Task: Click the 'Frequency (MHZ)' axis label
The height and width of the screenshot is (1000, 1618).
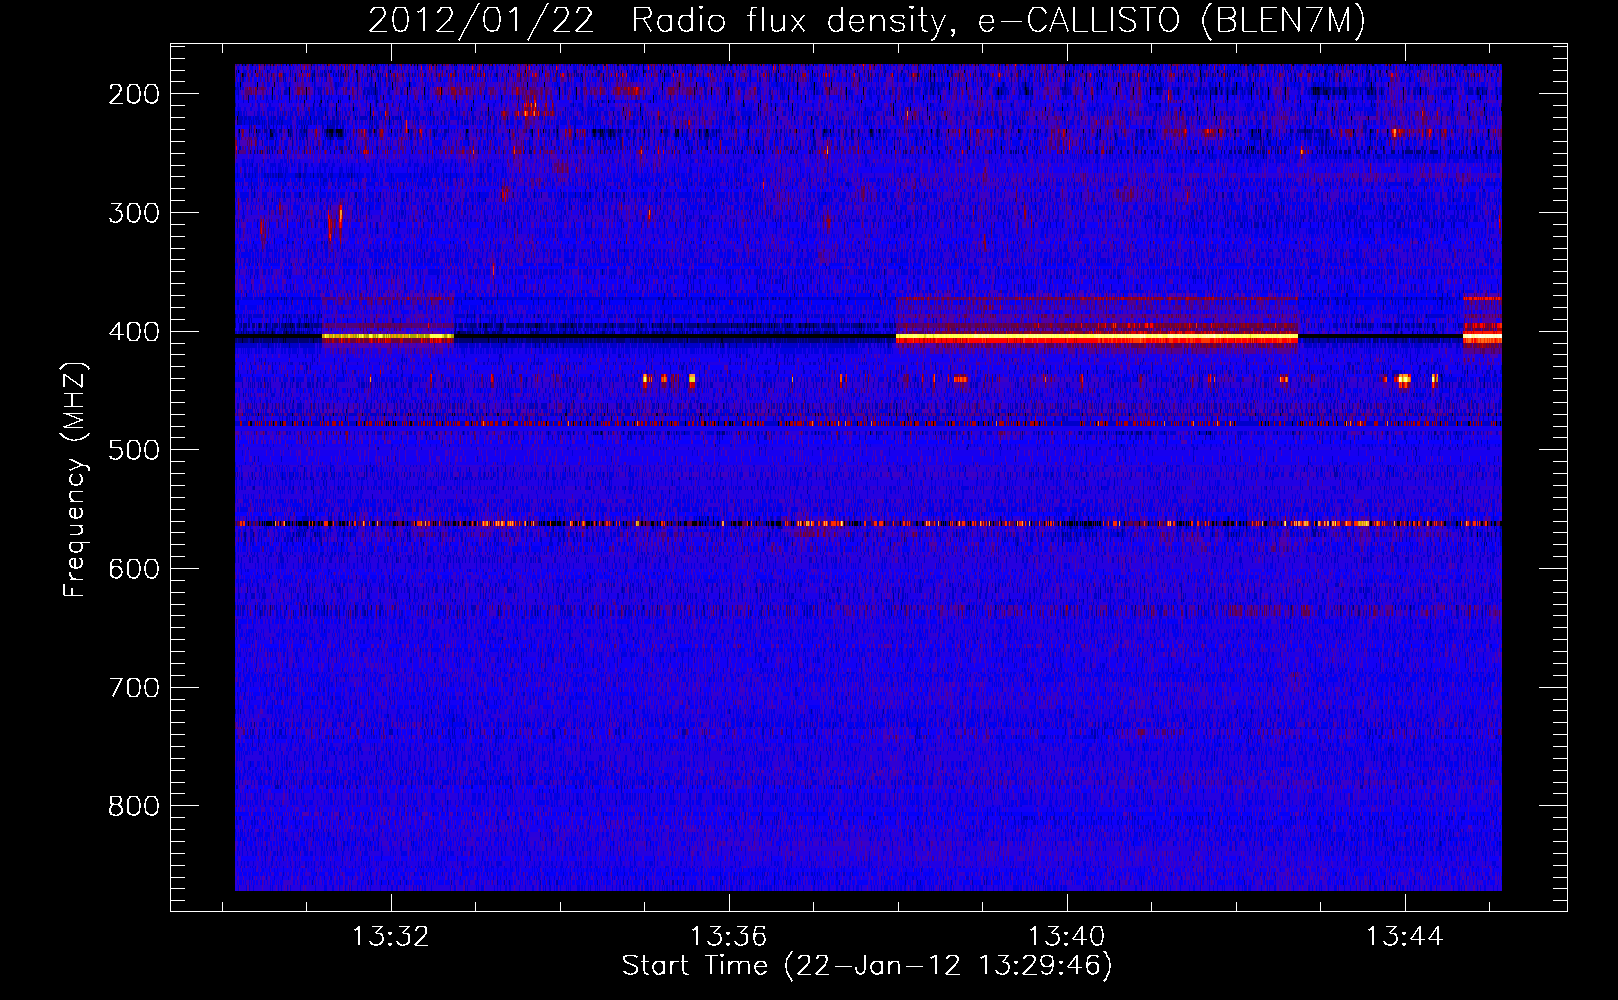Action: [x=75, y=480]
